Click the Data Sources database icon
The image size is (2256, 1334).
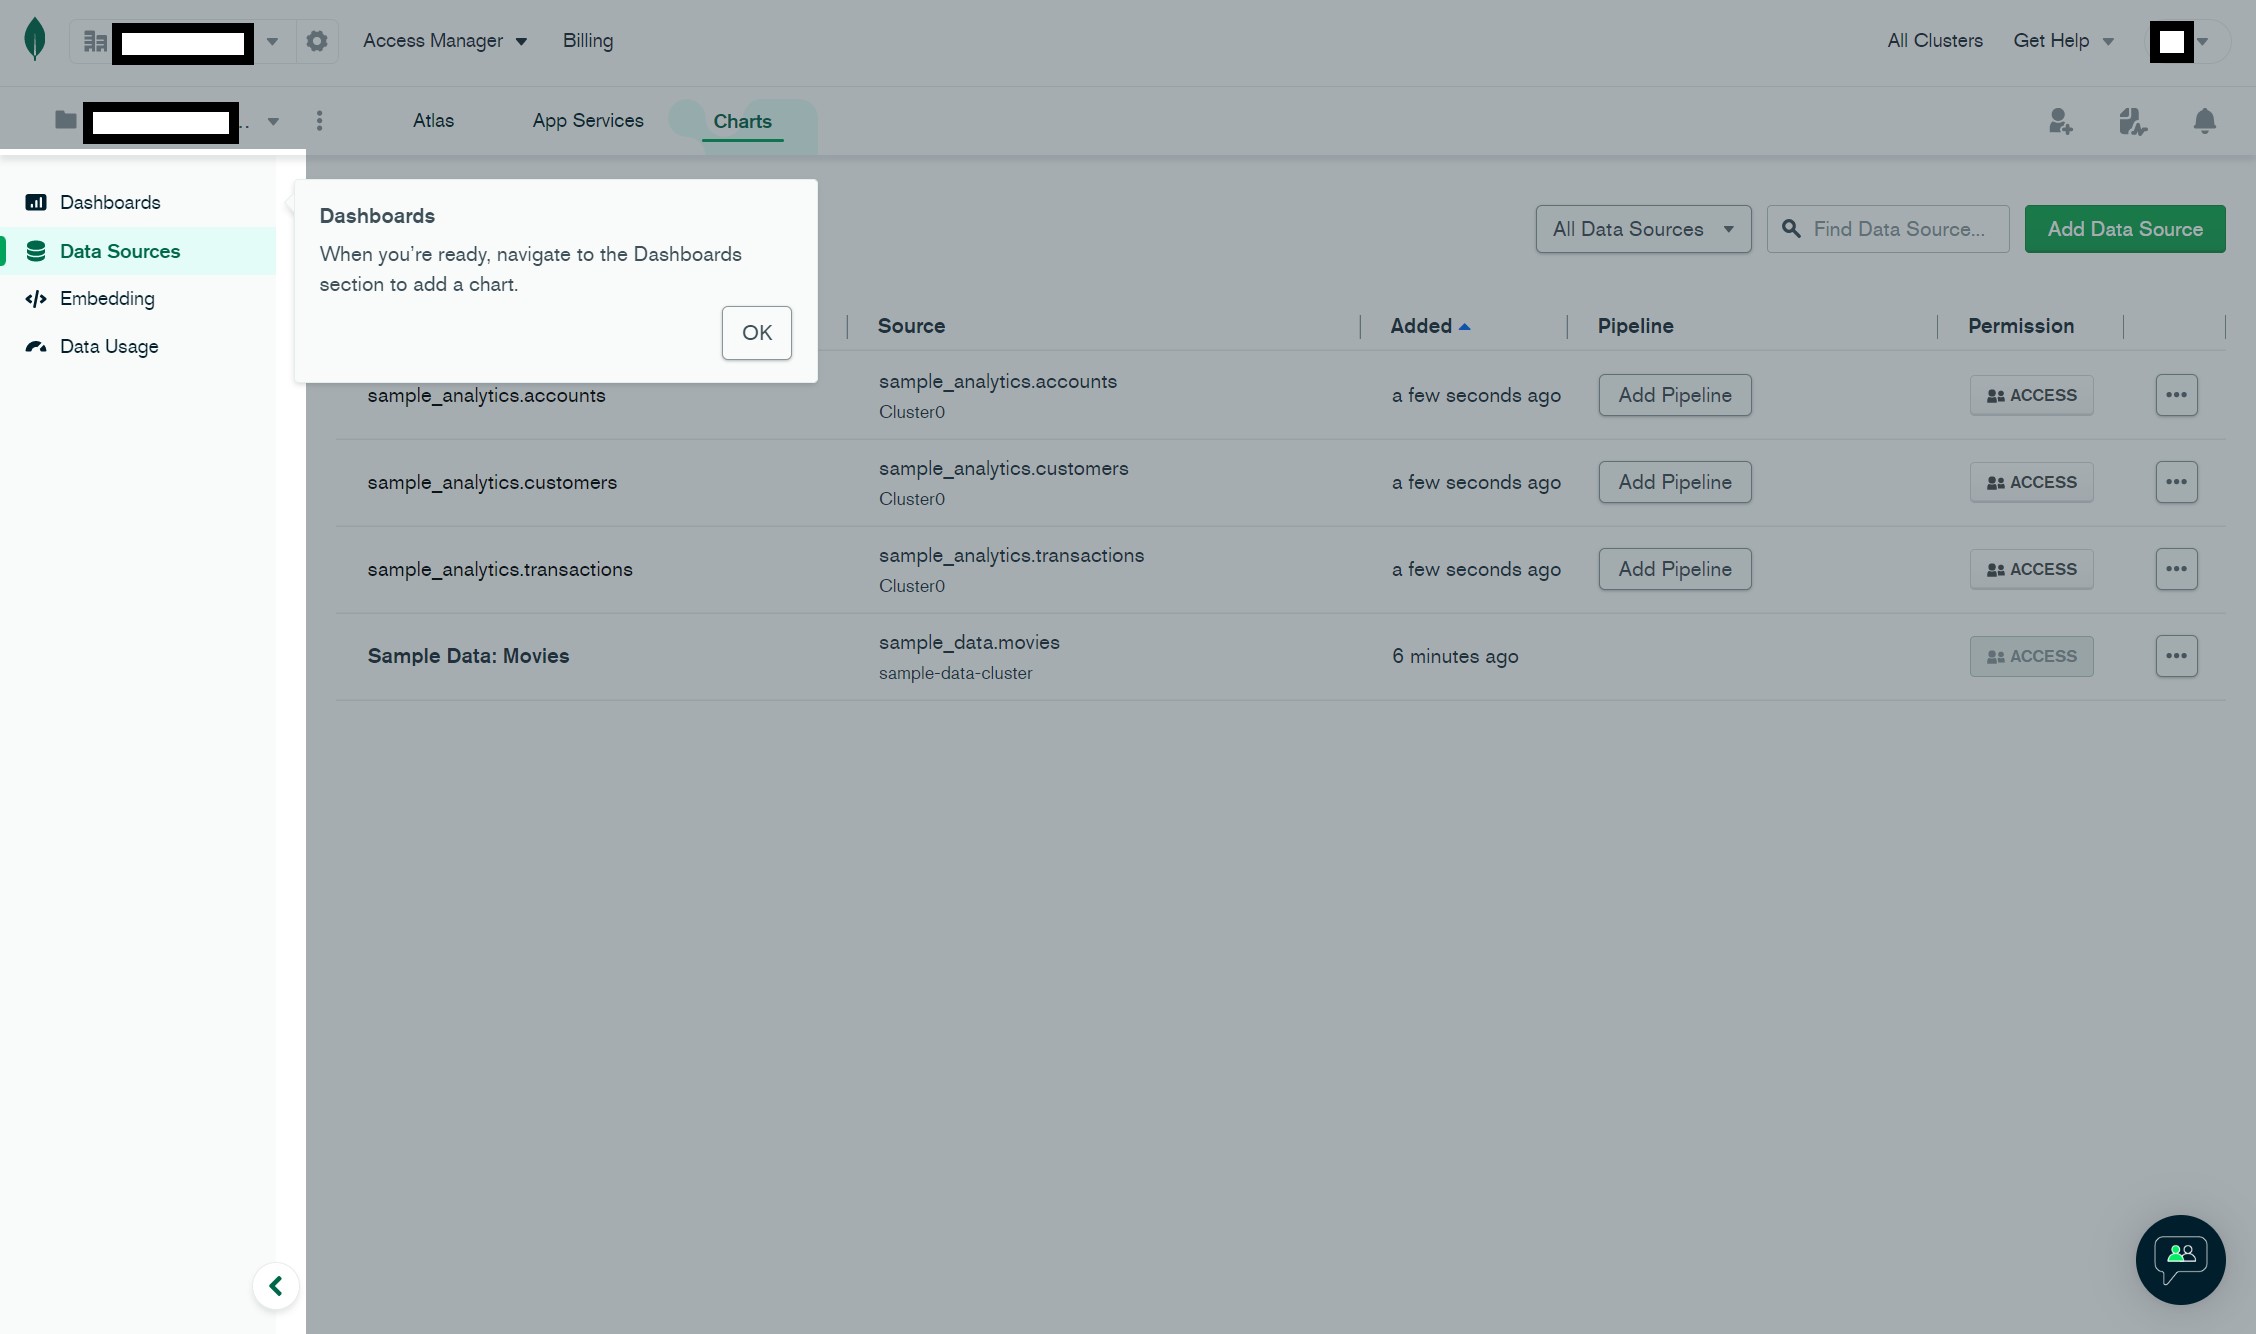(36, 251)
